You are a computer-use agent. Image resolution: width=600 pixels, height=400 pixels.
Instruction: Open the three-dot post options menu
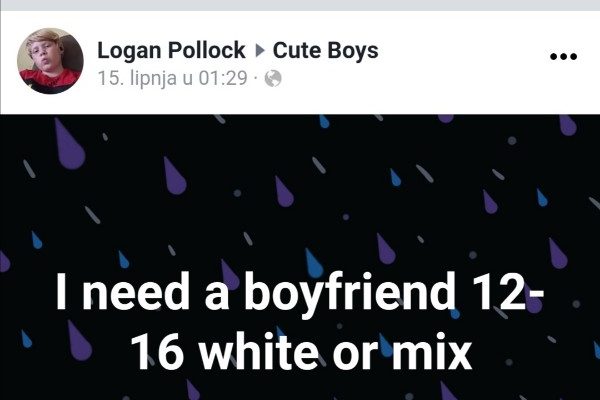tap(563, 57)
